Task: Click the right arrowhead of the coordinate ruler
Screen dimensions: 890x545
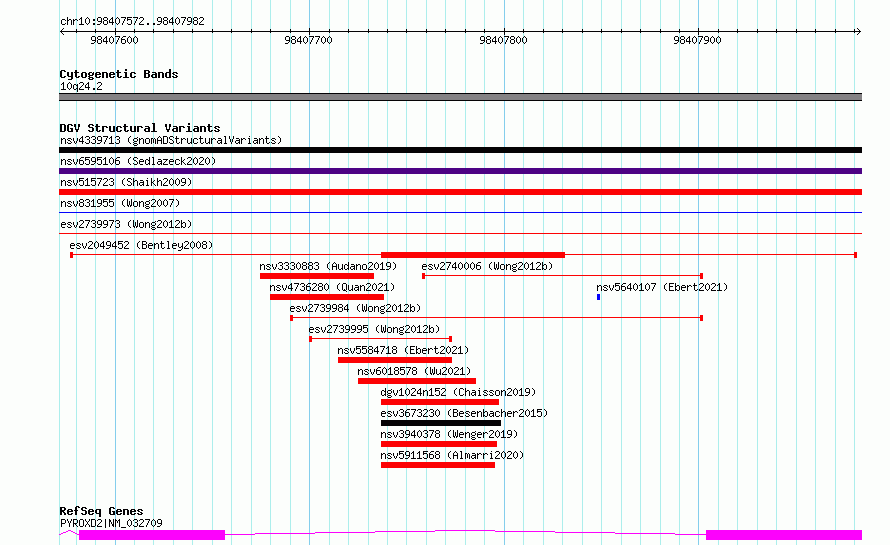Action: (x=859, y=31)
